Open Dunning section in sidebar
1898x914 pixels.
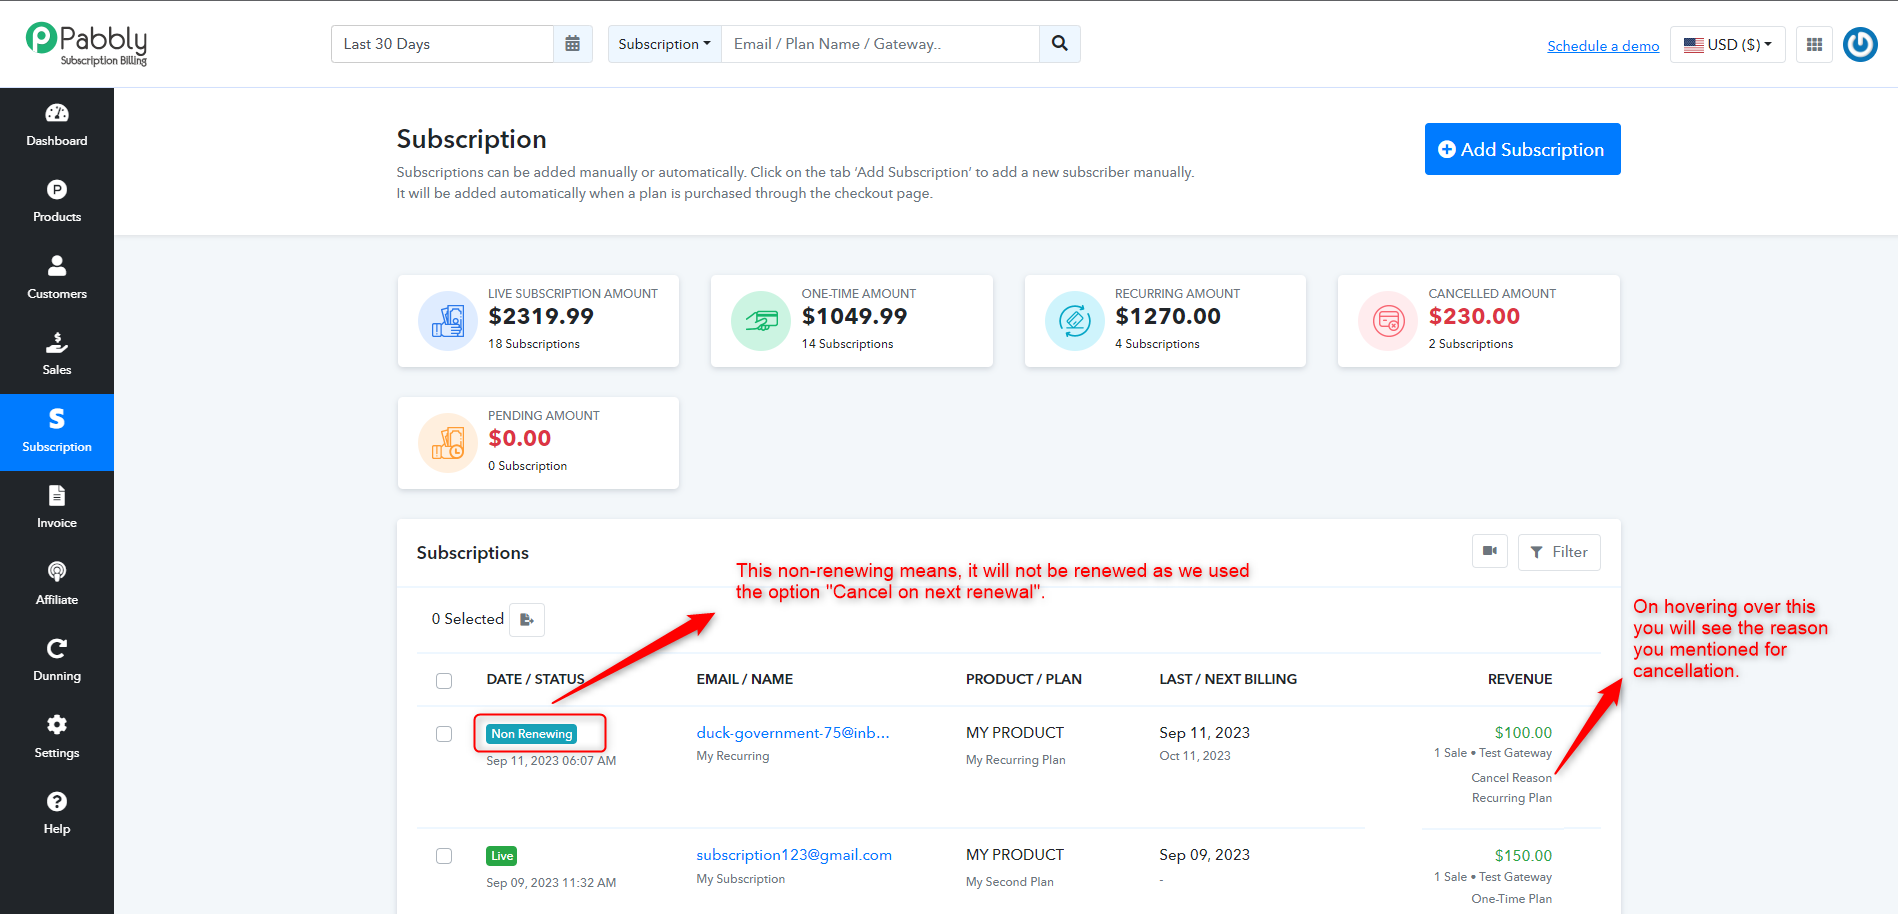tap(57, 661)
